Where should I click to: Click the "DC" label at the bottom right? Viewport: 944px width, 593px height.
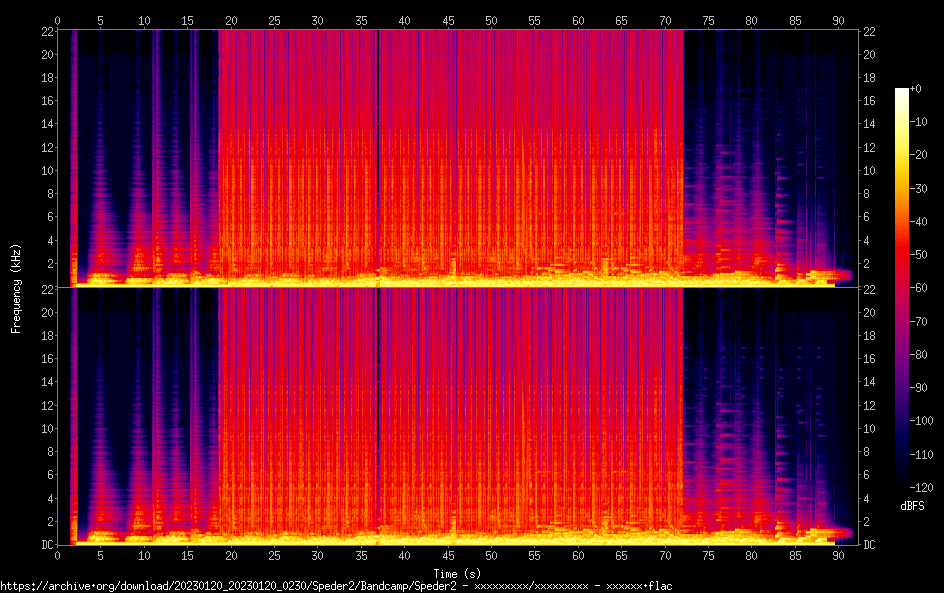(870, 544)
